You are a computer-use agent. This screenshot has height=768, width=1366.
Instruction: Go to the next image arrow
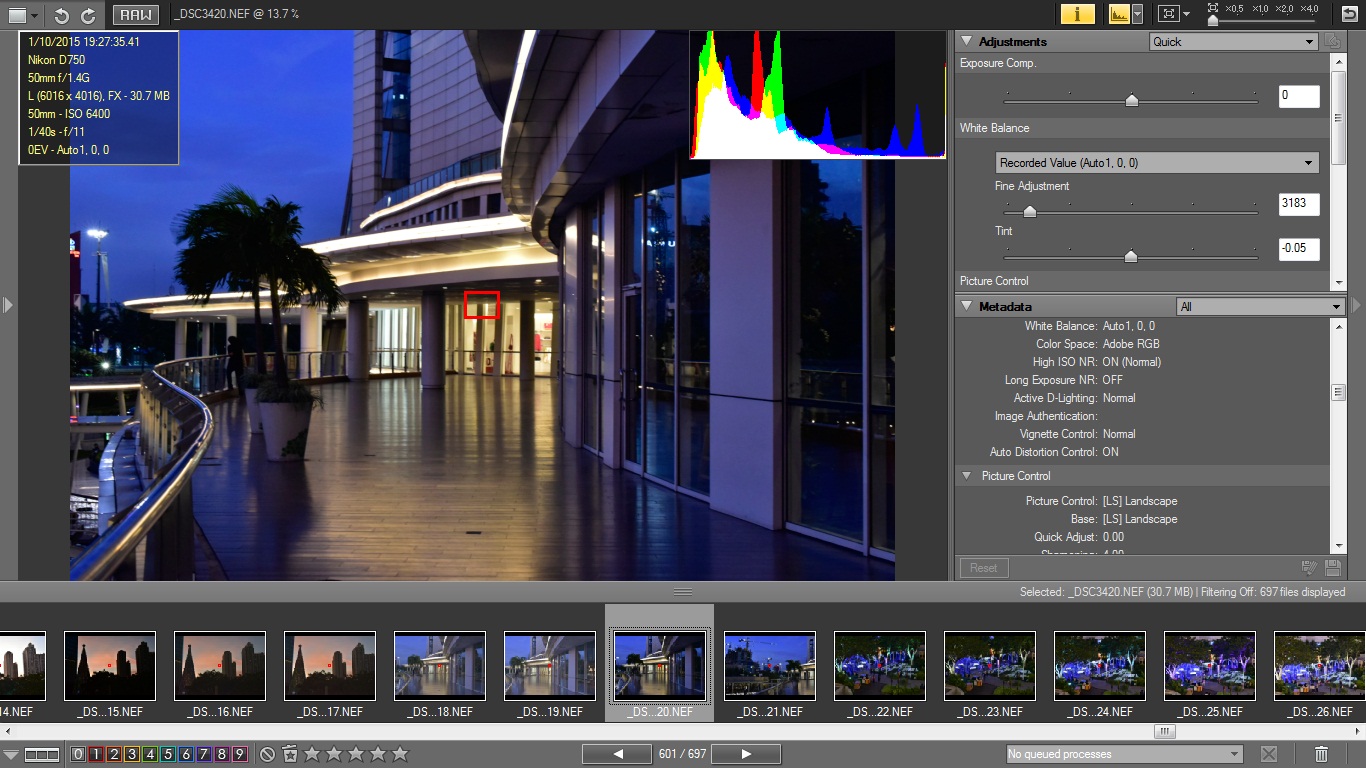click(746, 754)
